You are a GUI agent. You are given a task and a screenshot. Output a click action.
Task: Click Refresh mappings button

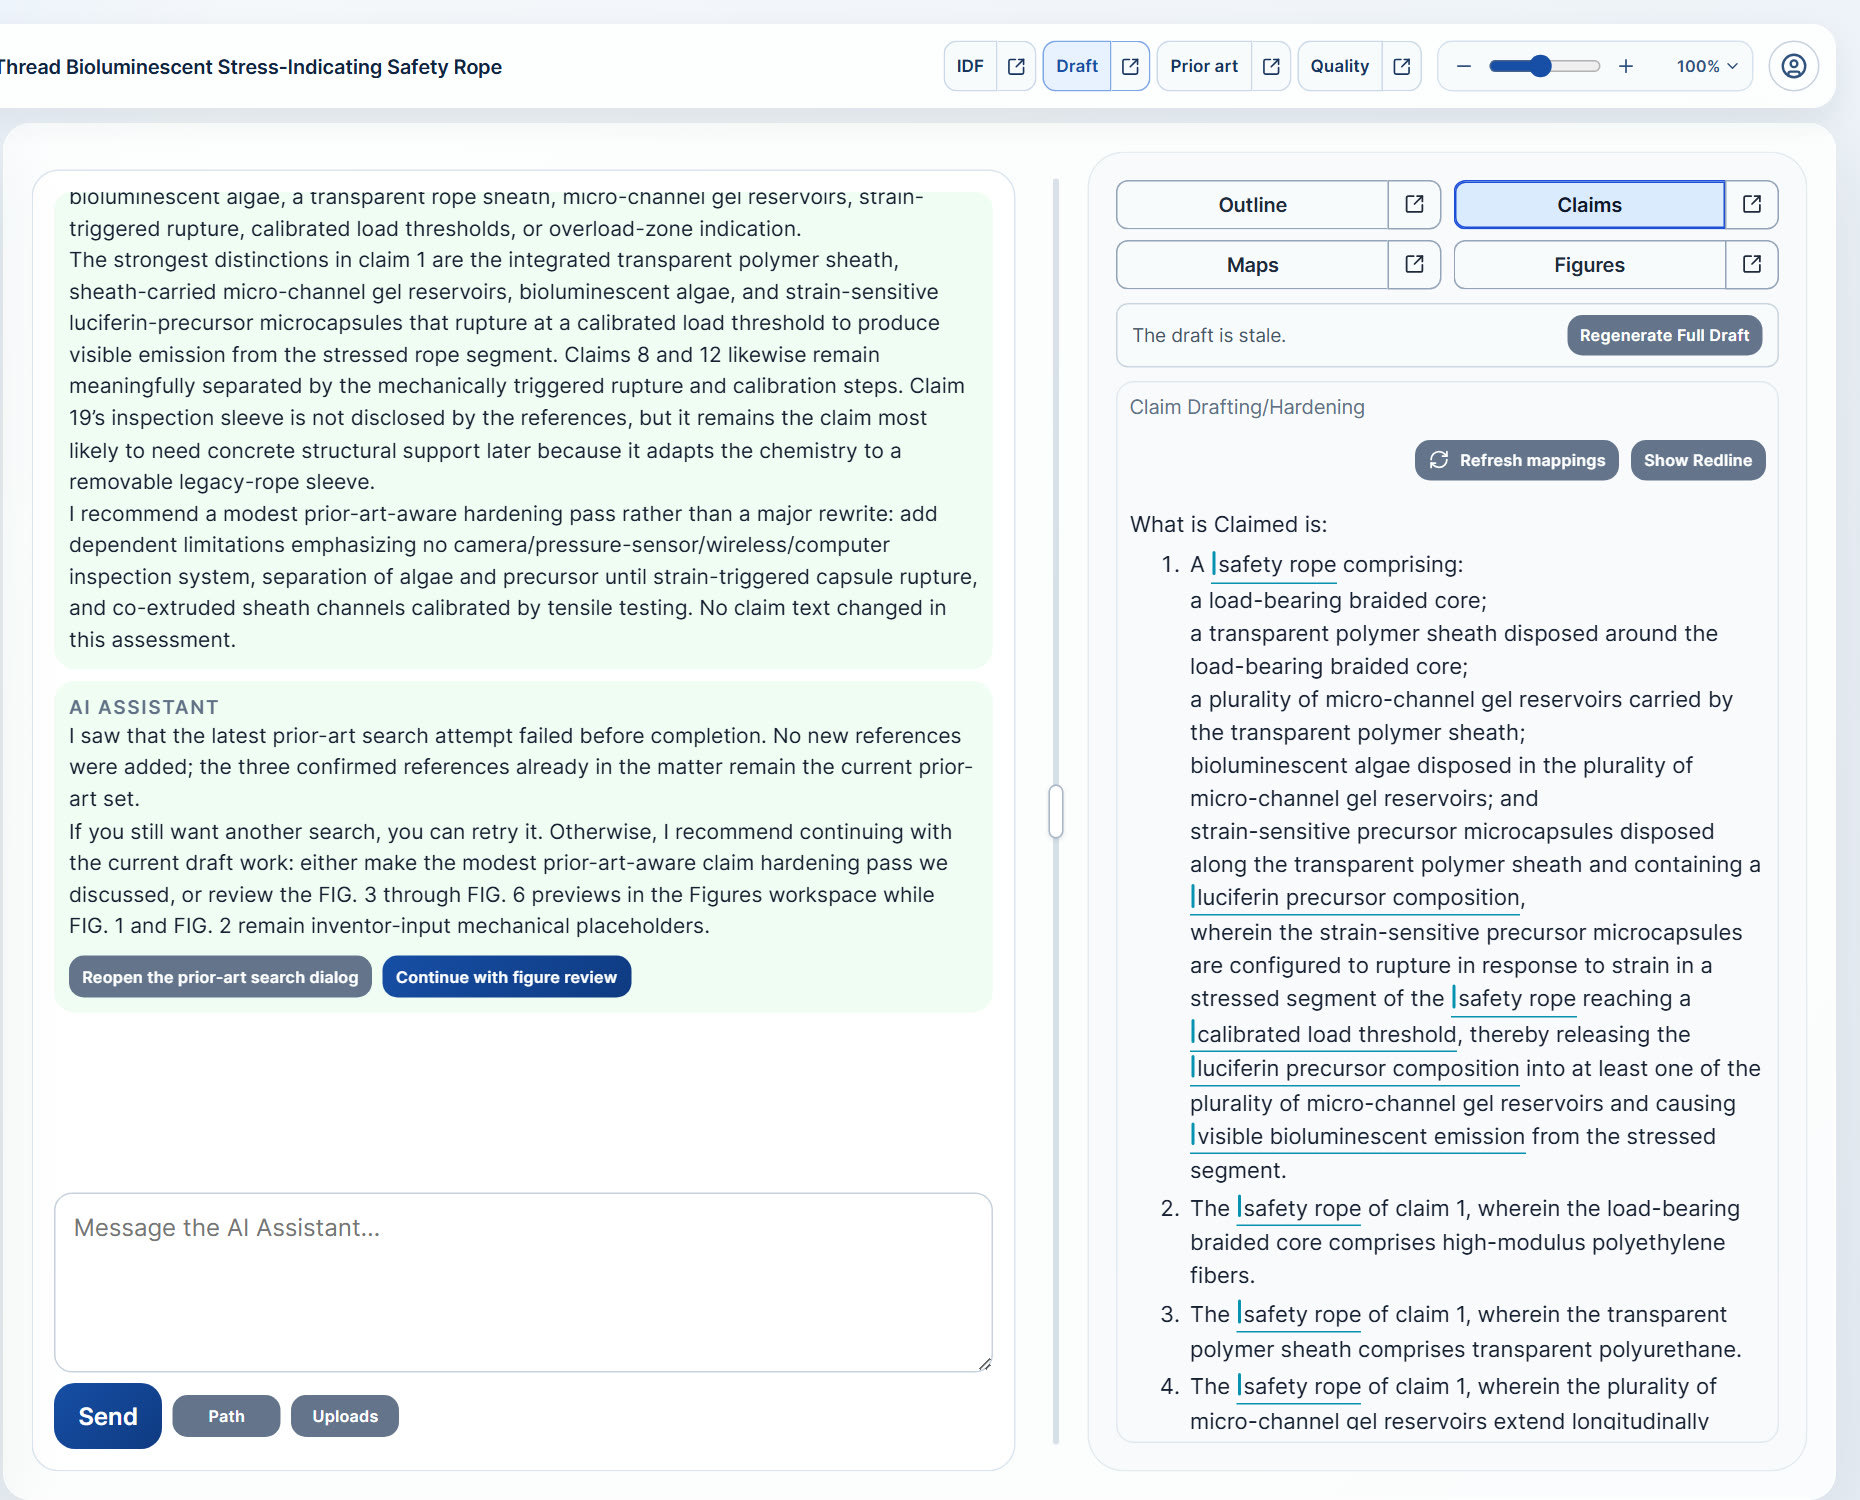pos(1516,460)
